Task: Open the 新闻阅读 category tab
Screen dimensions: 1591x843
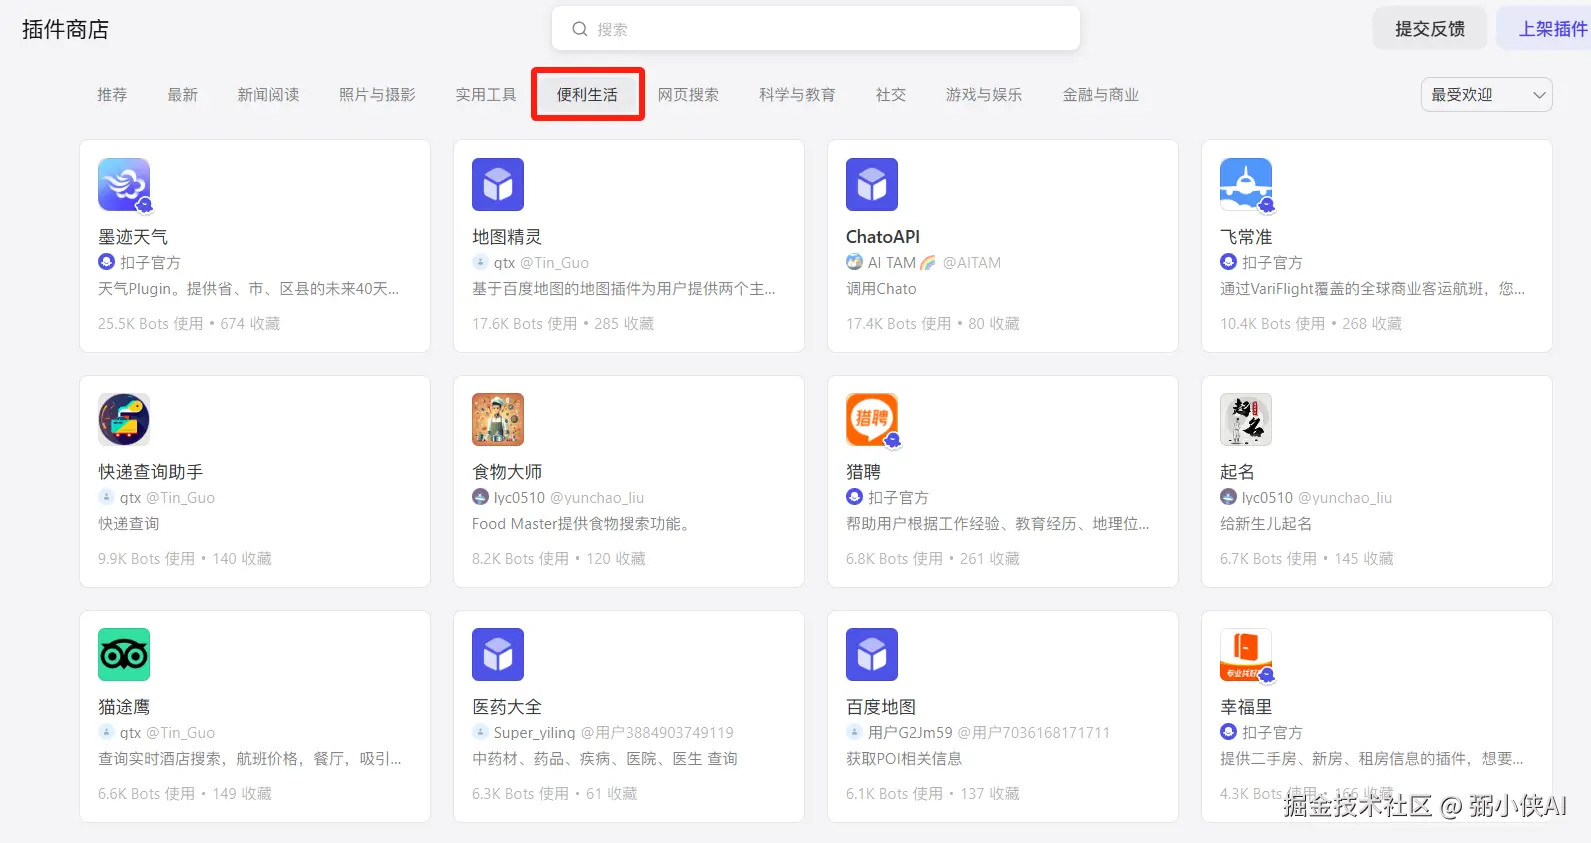Action: pos(268,95)
